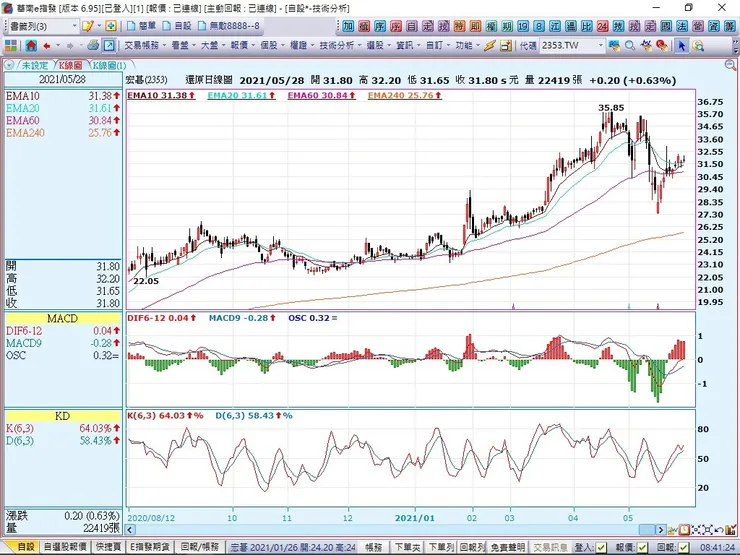
Task: Switch to the 未設定 tab
Action: tap(35, 66)
